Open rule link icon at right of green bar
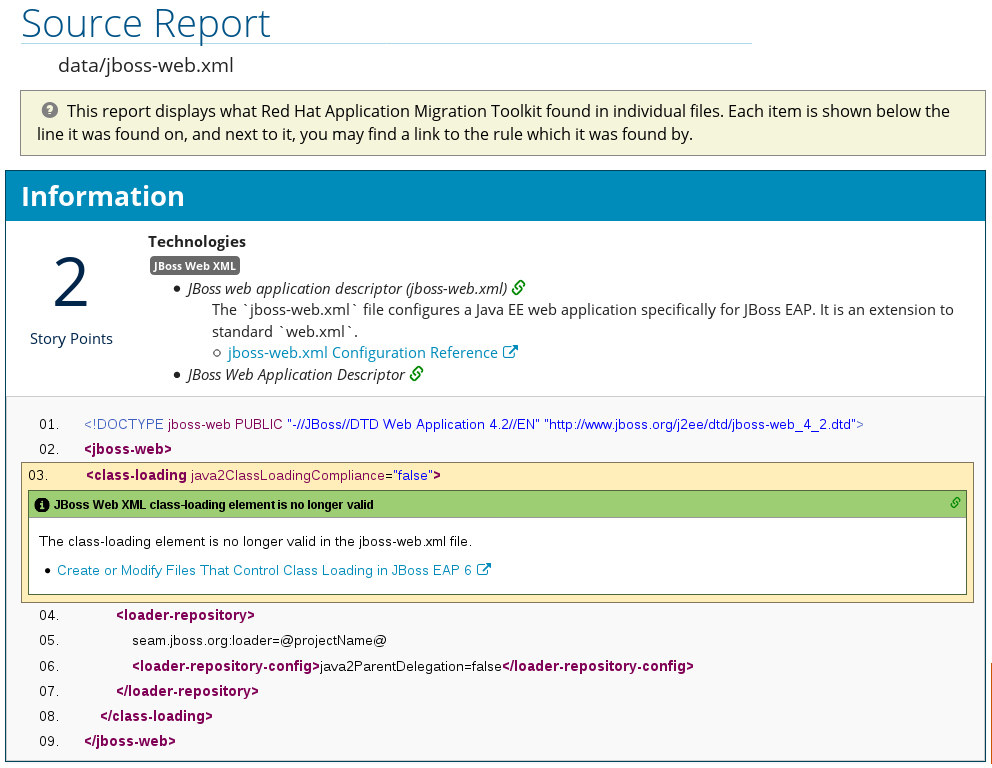Screen dimensions: 992x768 click(955, 504)
